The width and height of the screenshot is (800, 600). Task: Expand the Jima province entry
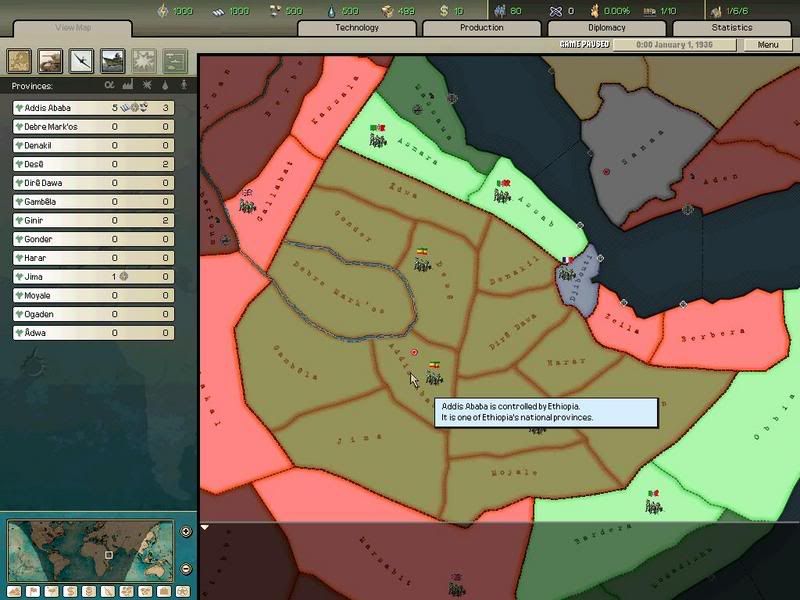click(x=20, y=276)
